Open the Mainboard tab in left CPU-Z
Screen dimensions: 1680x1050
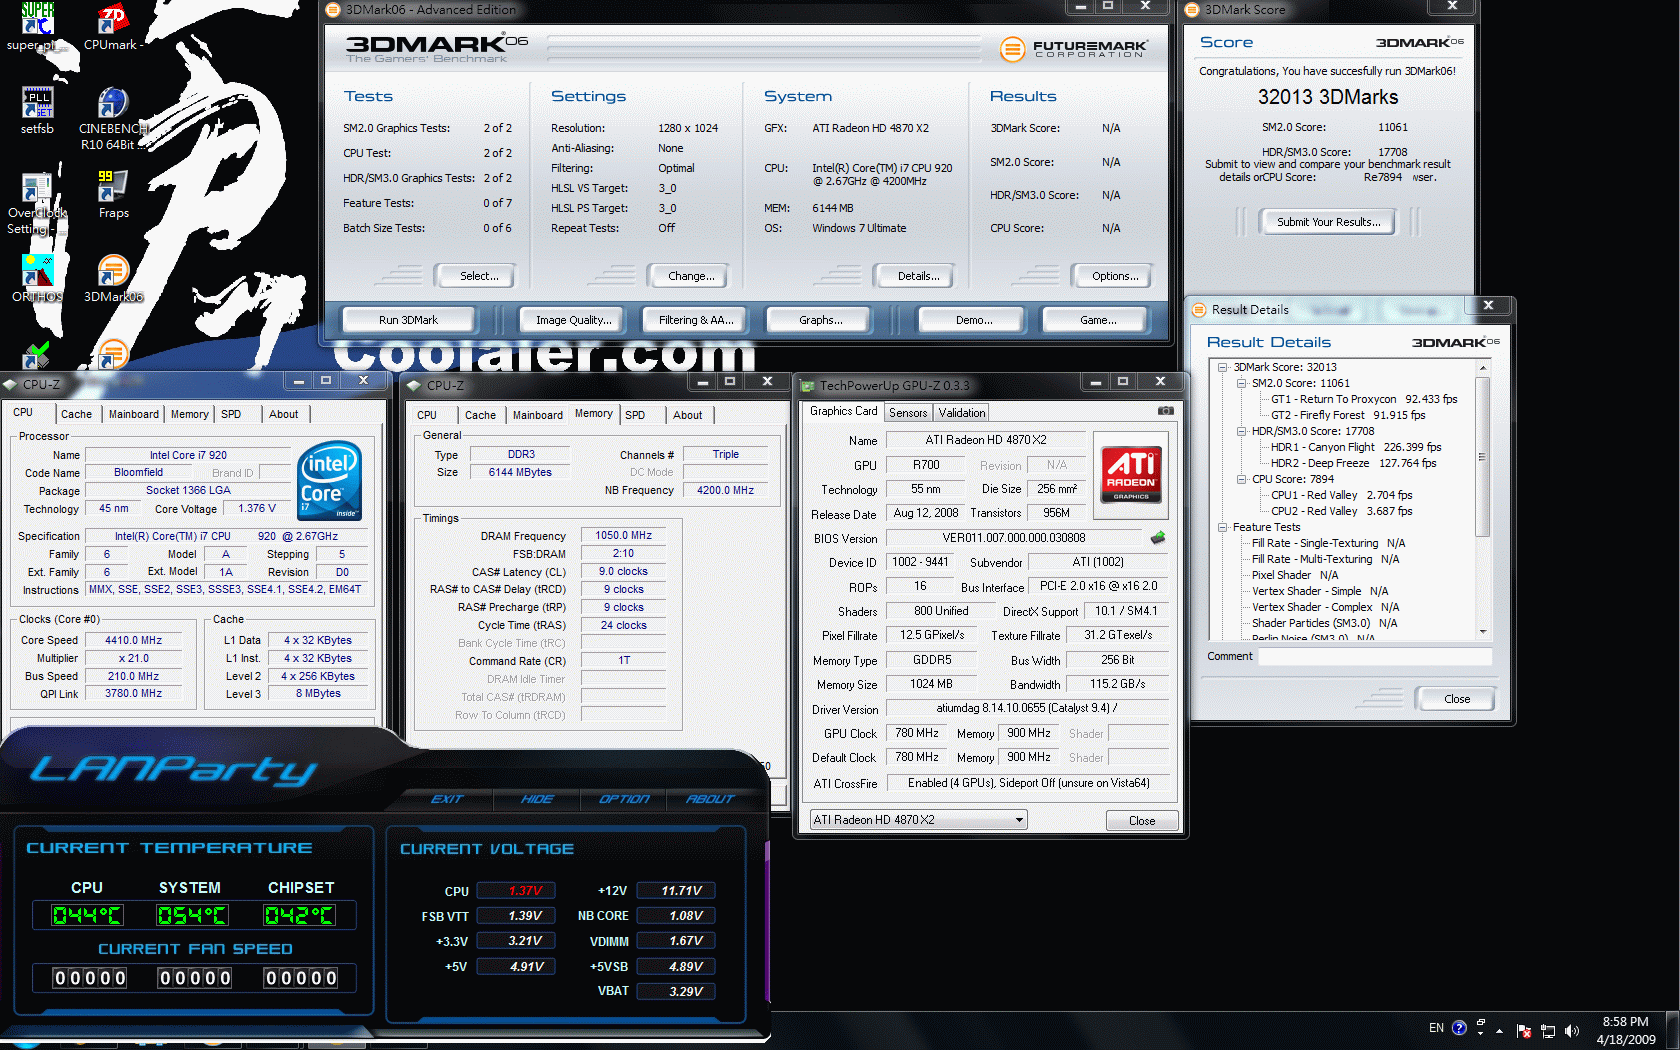point(134,414)
